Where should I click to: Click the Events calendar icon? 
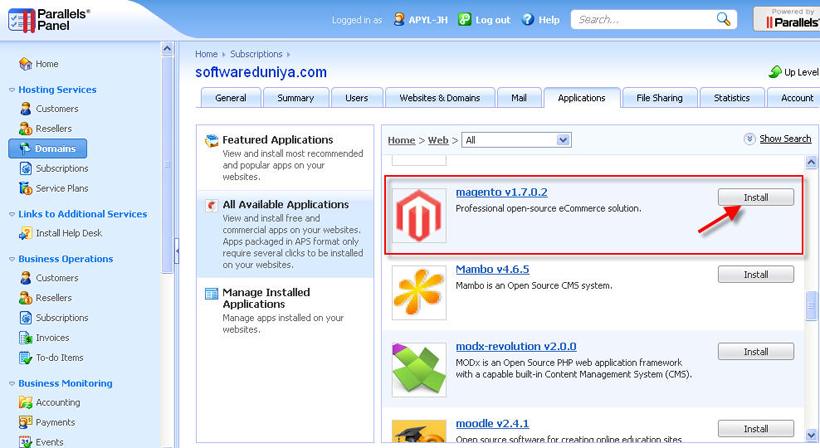[x=25, y=442]
